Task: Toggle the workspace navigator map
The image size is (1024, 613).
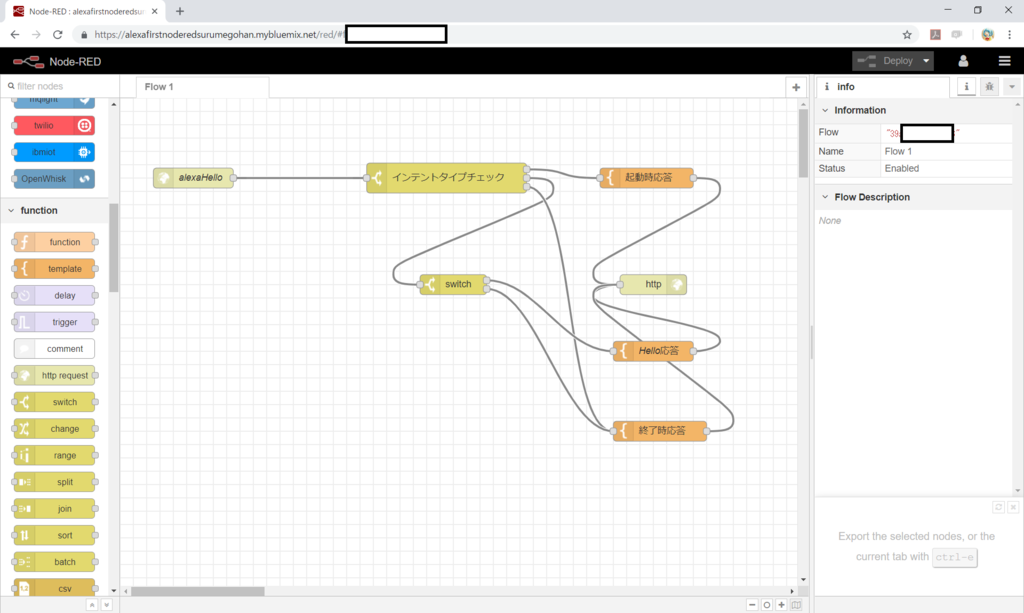Action: [x=796, y=605]
